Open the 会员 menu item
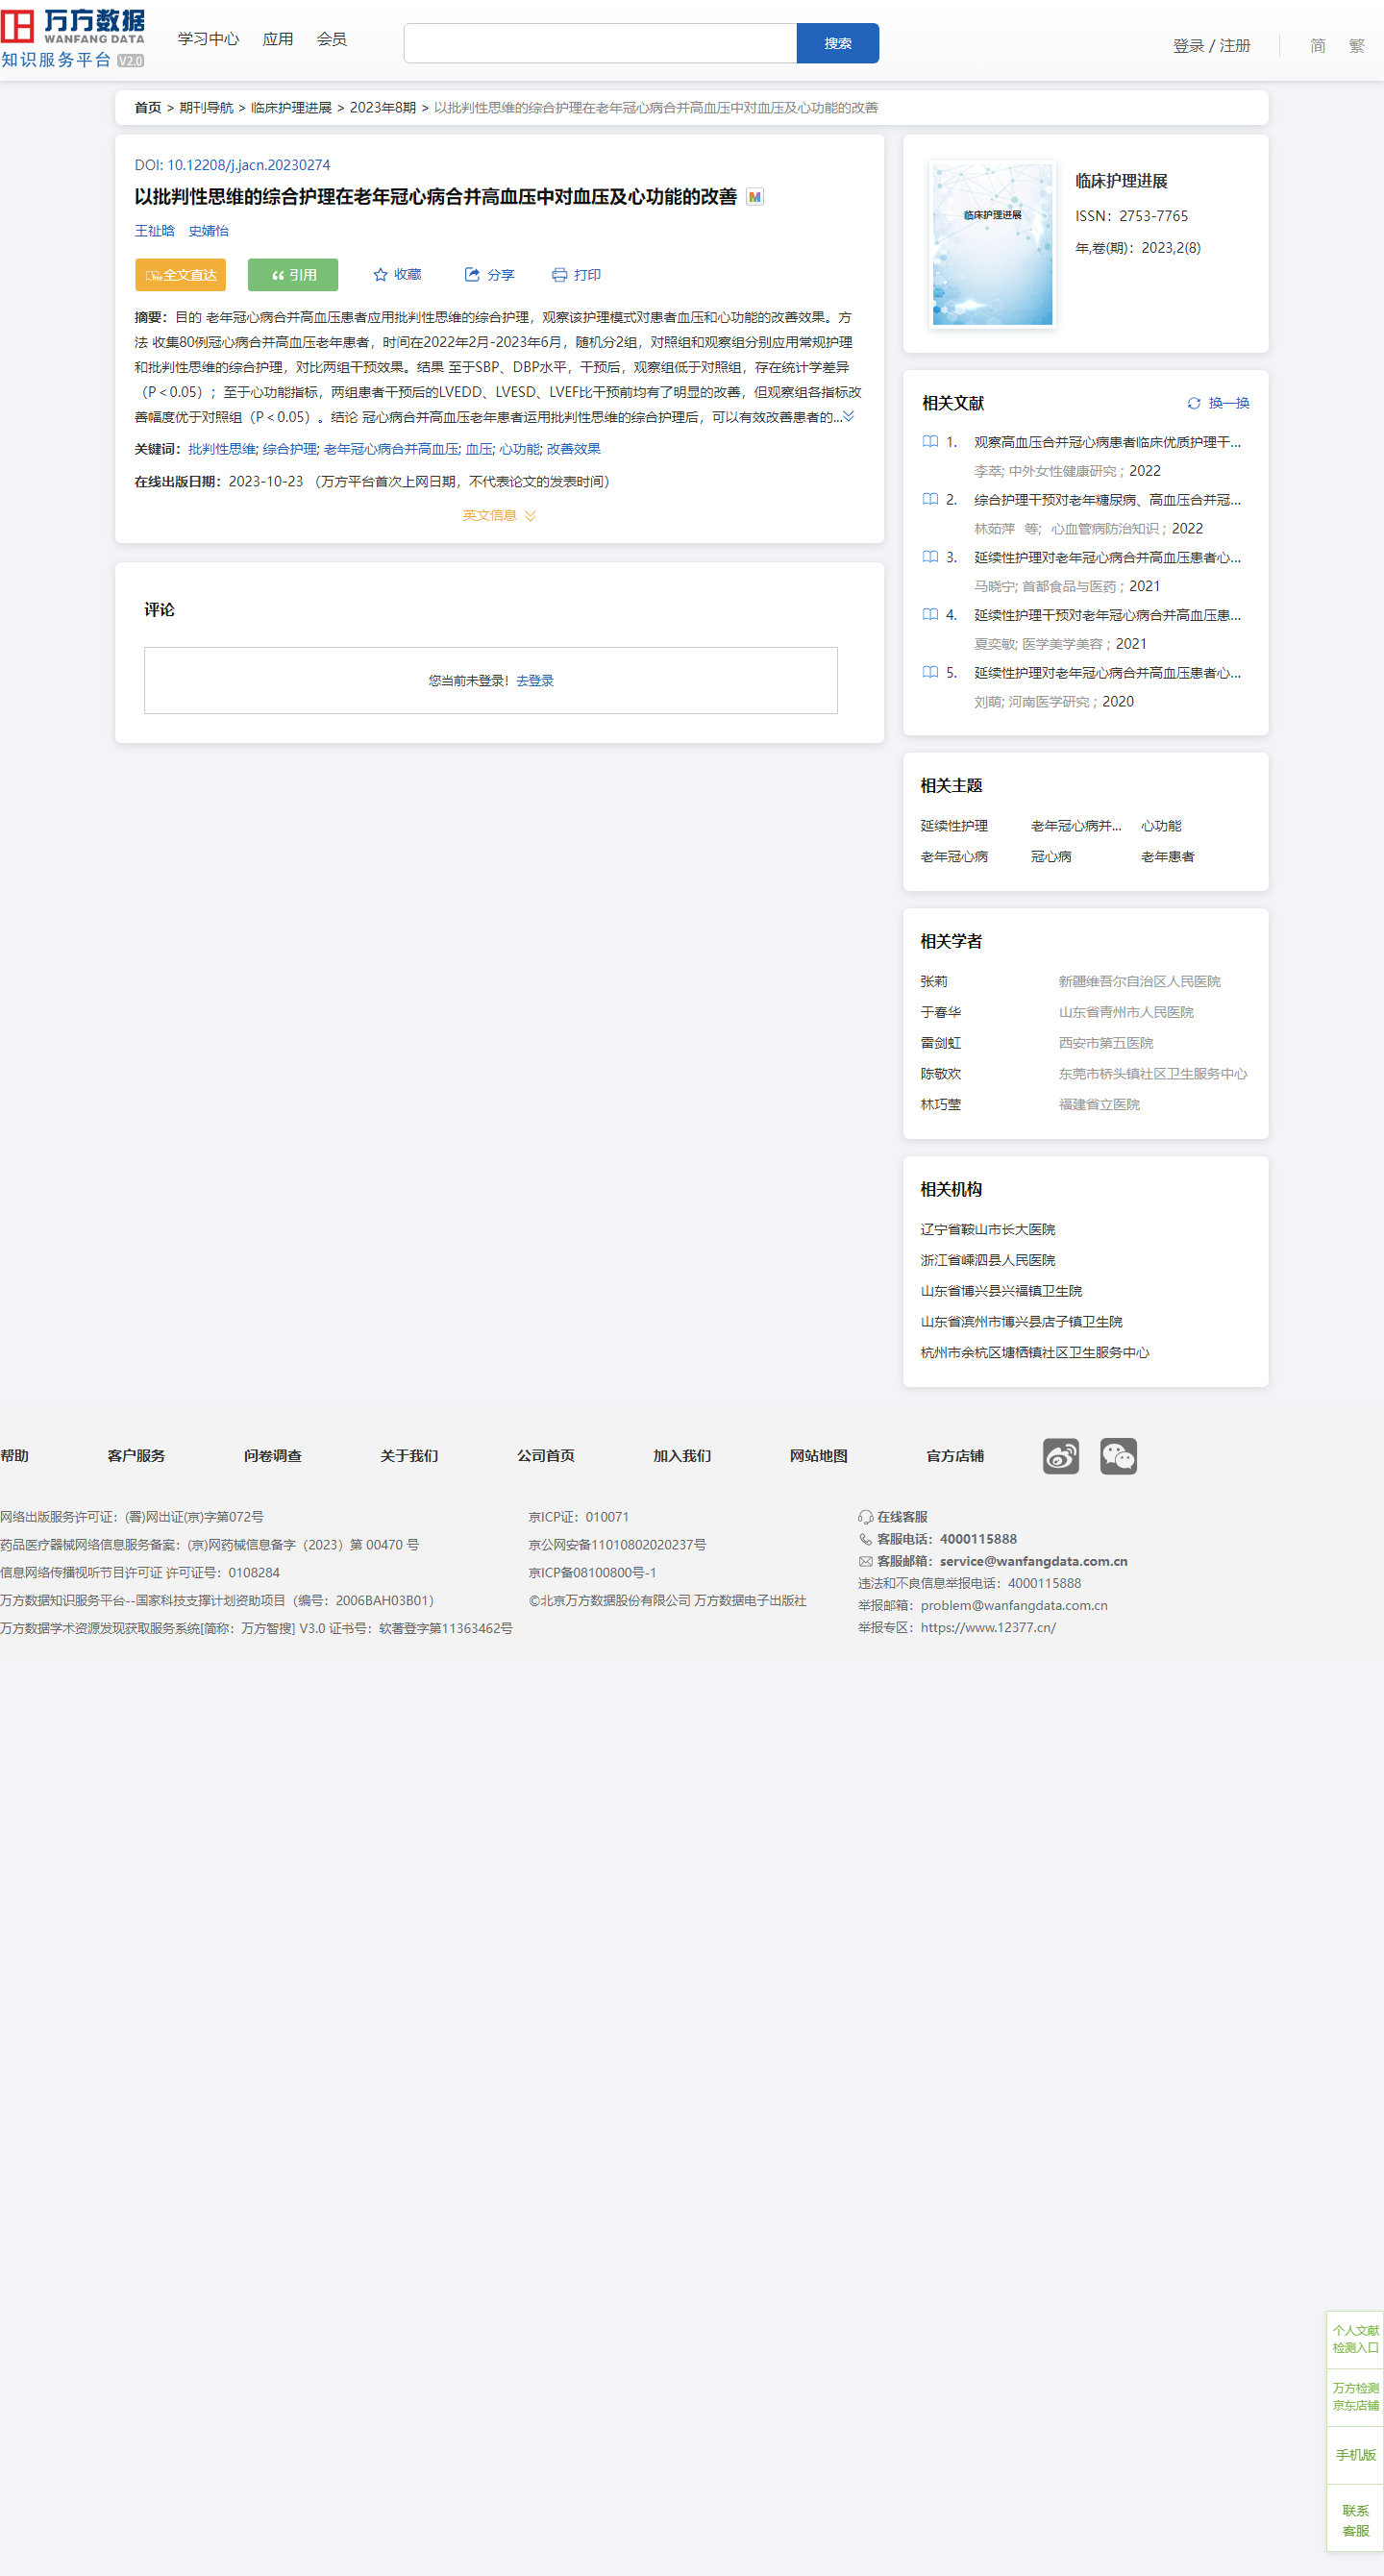 (x=331, y=39)
